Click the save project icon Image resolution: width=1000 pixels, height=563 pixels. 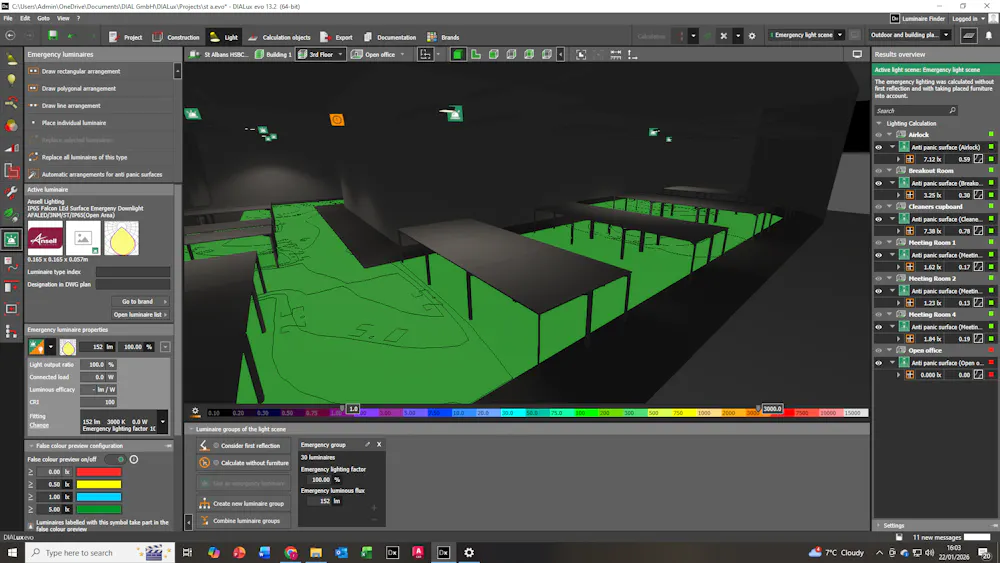pyautogui.click(x=53, y=36)
